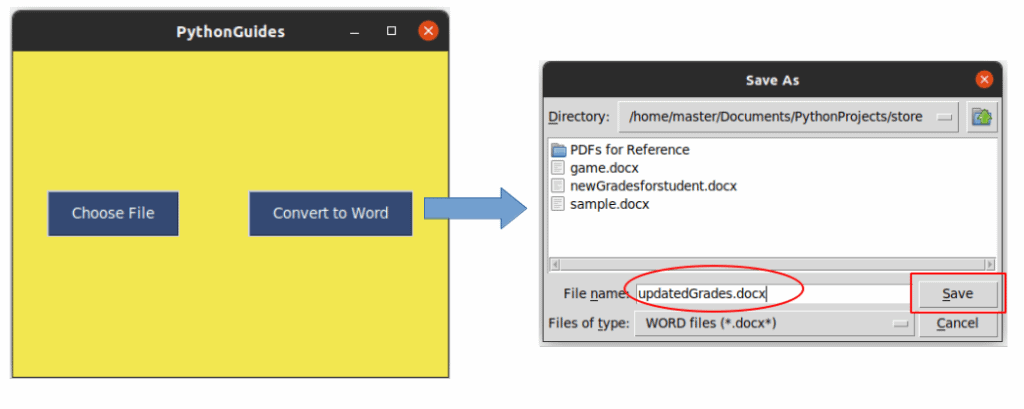The image size is (1024, 409).
Task: Click the file list left scroll arrow
Action: click(x=555, y=265)
